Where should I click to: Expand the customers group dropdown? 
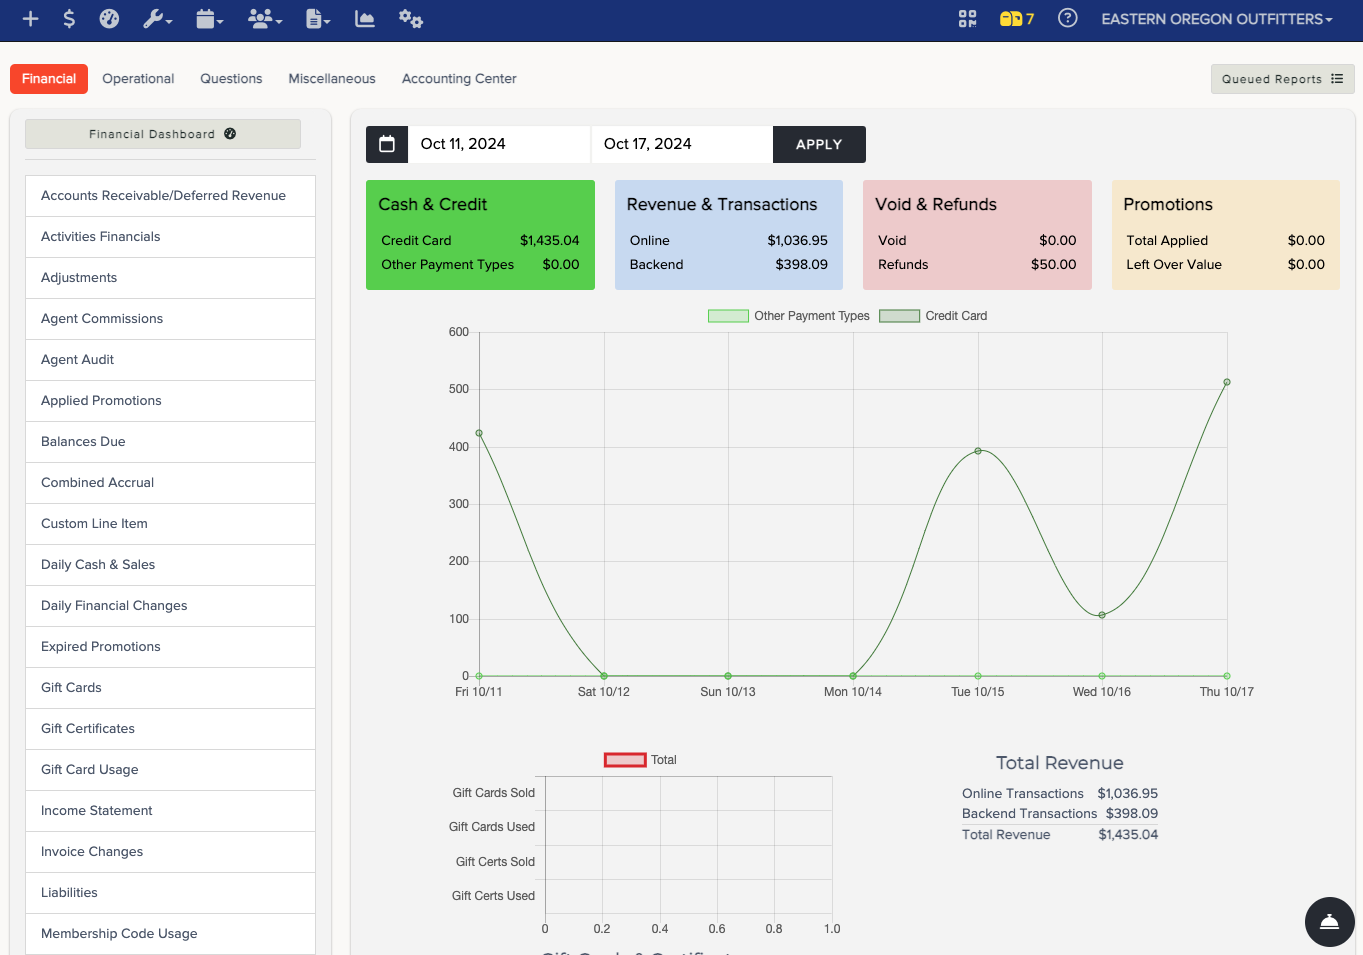(x=265, y=19)
